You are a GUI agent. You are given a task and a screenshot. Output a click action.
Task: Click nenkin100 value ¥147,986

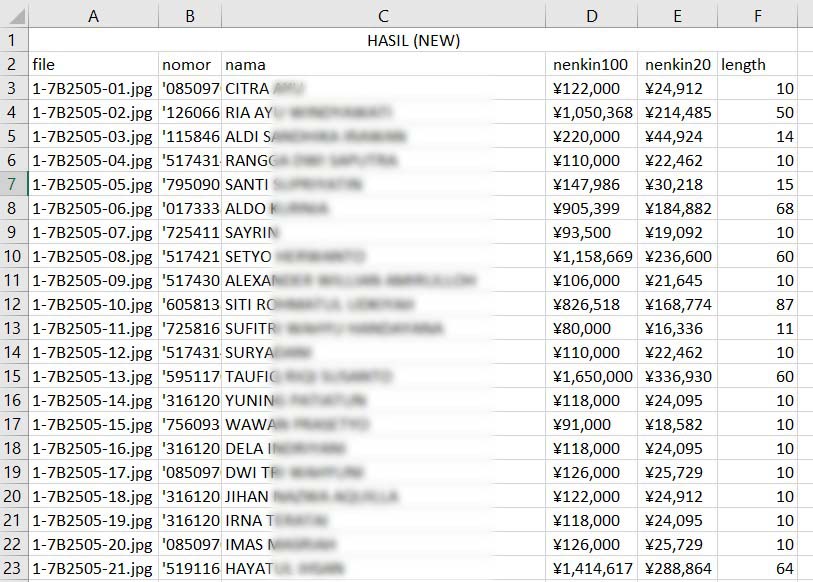coord(592,184)
